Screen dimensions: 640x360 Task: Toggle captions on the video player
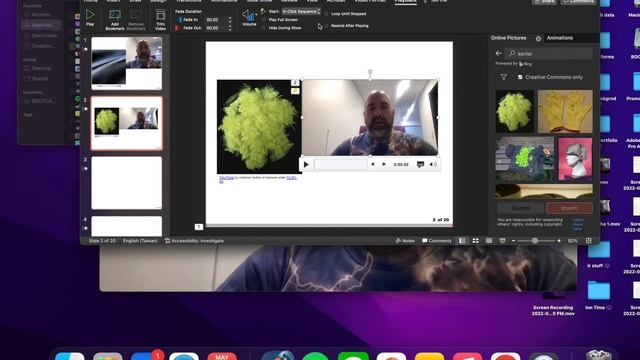coord(420,164)
